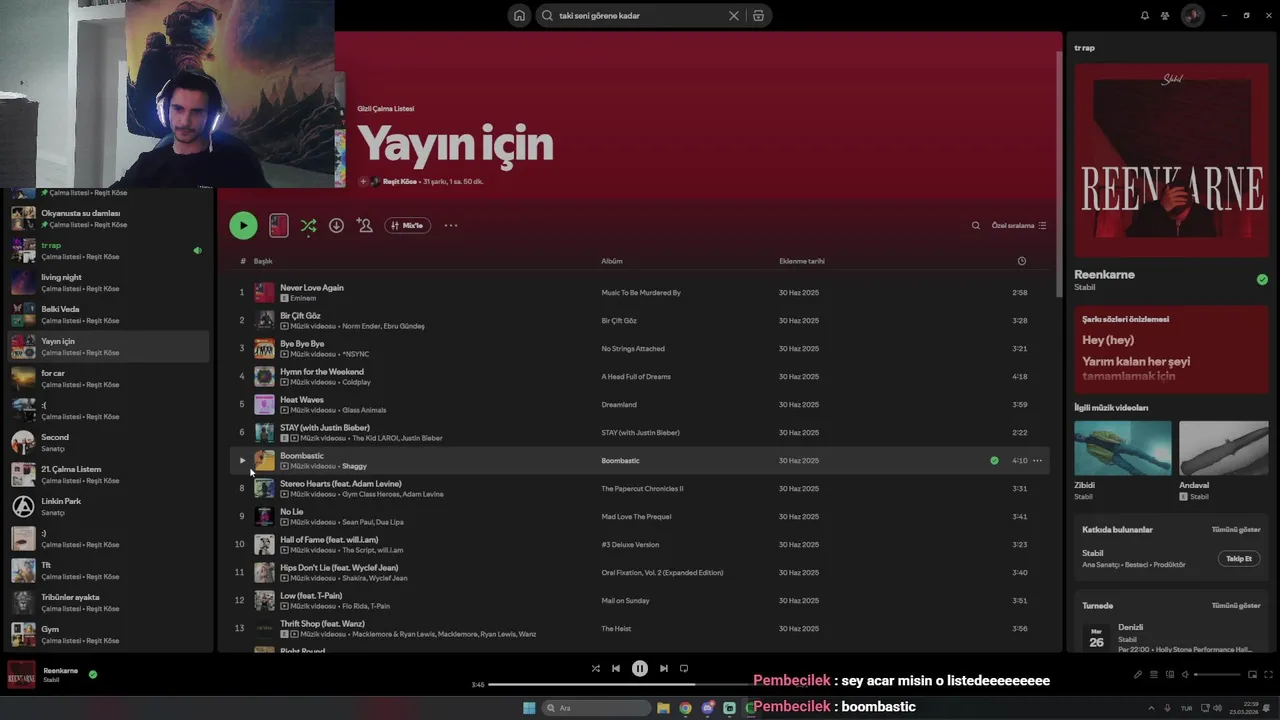Screen dimensions: 1280x720
Task: Play the Yayın için playlist
Action: click(243, 225)
